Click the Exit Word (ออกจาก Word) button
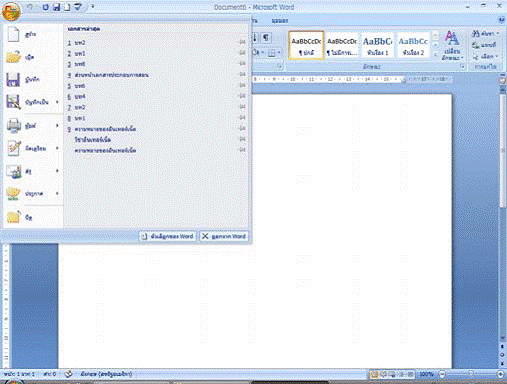The width and height of the screenshot is (507, 384). [x=224, y=236]
